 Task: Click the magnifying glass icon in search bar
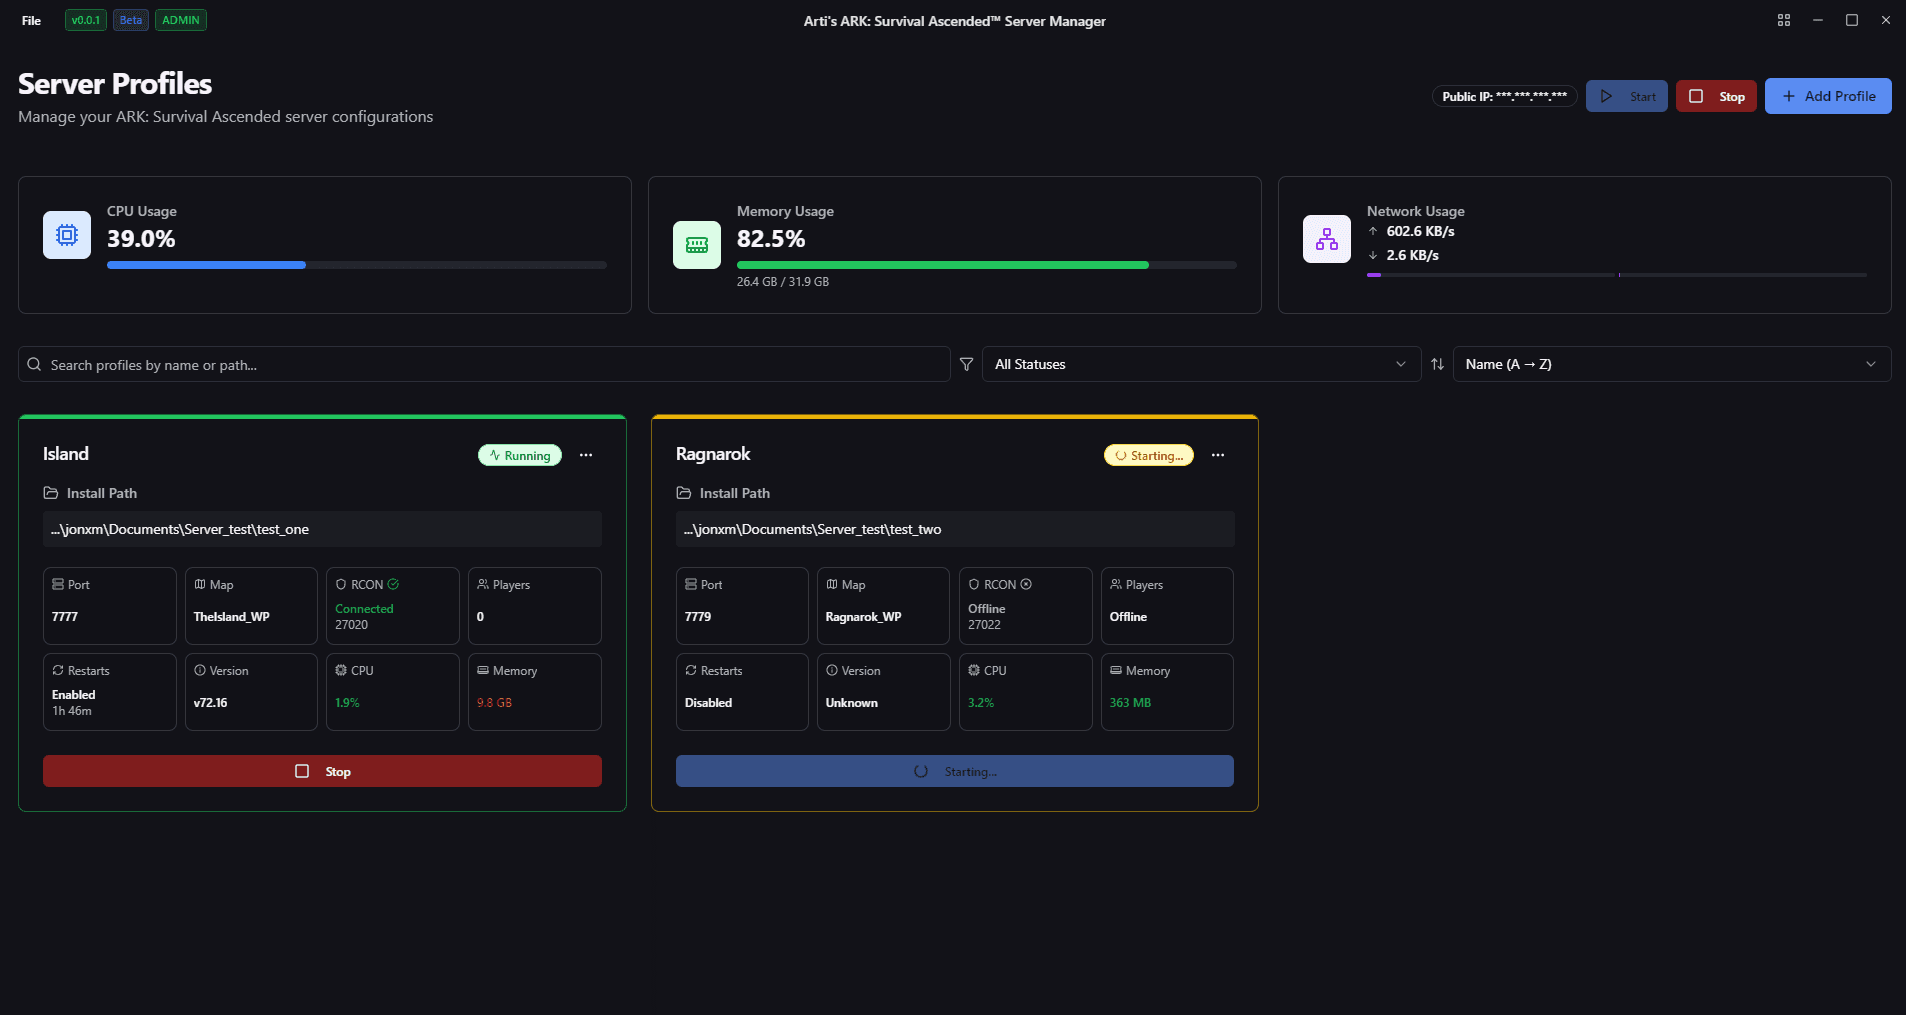click(x=34, y=364)
